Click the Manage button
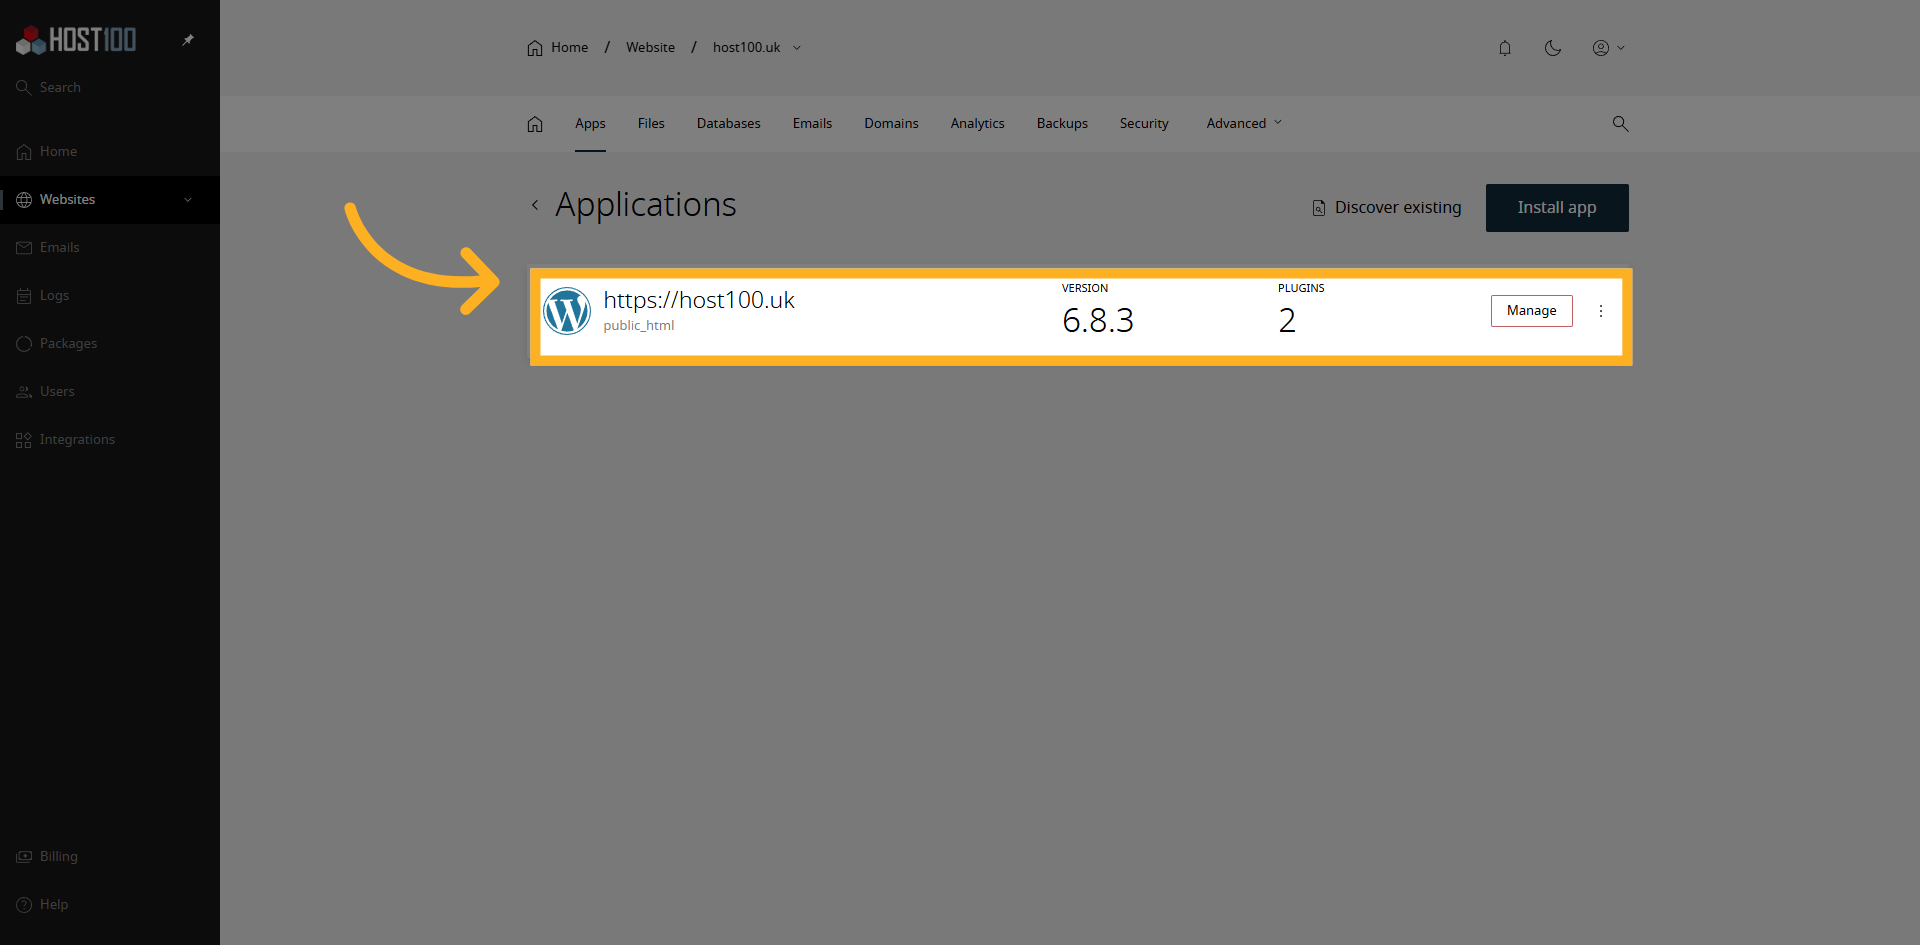Viewport: 1920px width, 945px height. pyautogui.click(x=1532, y=311)
